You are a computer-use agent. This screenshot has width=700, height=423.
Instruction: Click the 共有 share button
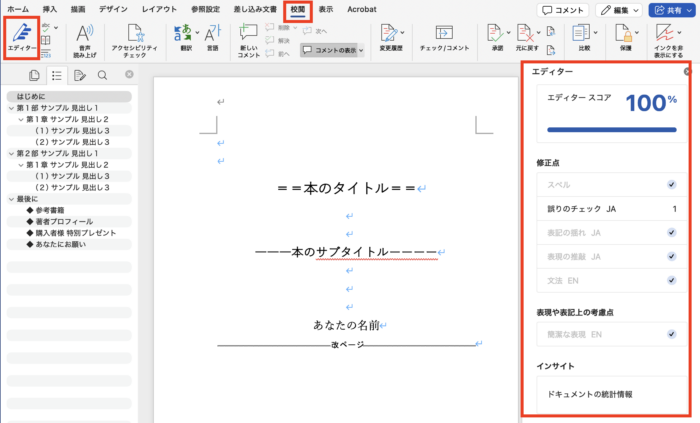pyautogui.click(x=672, y=10)
